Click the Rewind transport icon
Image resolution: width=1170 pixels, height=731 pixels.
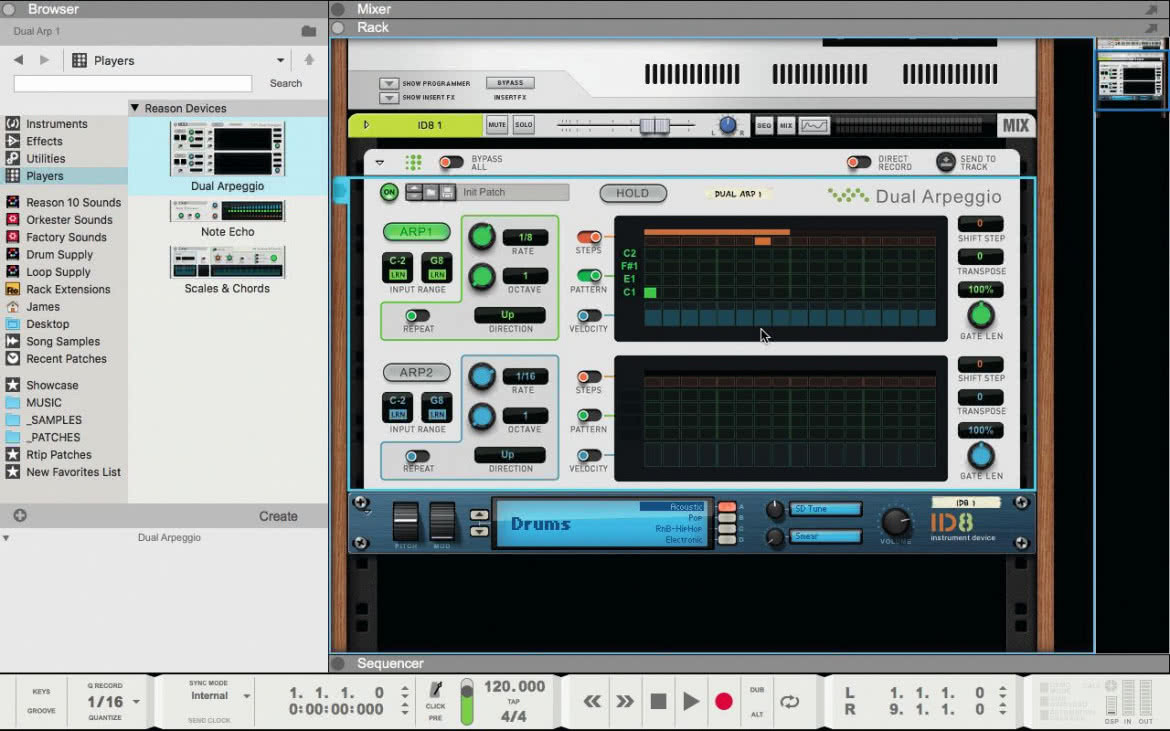592,701
